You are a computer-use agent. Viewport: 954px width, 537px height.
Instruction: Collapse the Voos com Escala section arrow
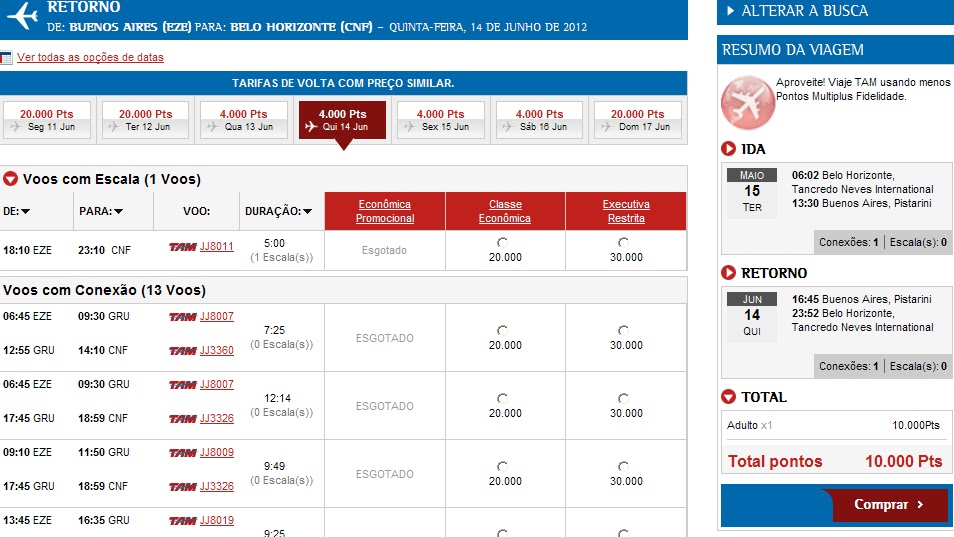pyautogui.click(x=10, y=179)
